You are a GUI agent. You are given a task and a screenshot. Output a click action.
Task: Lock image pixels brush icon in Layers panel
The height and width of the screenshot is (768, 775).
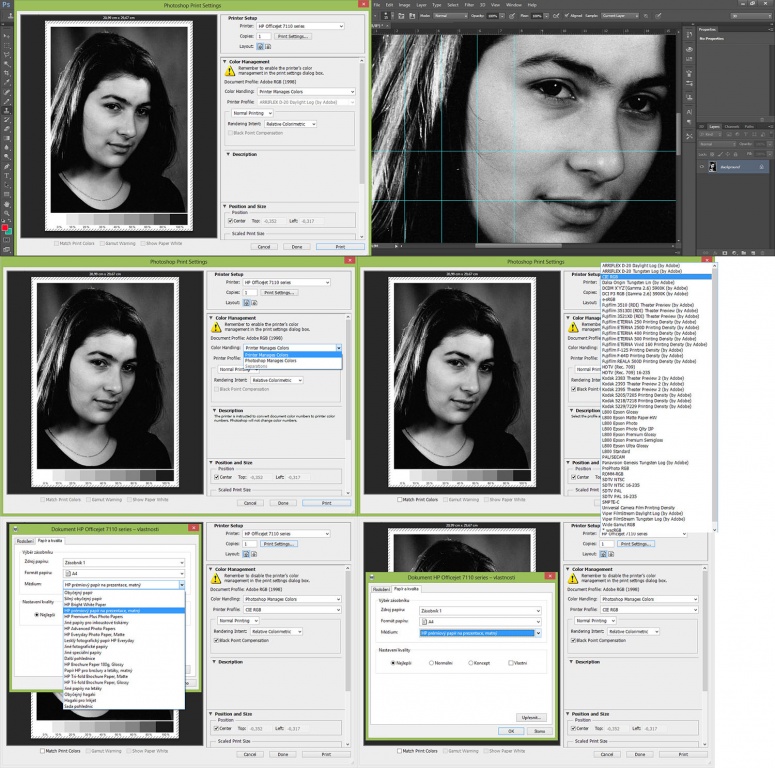(720, 154)
